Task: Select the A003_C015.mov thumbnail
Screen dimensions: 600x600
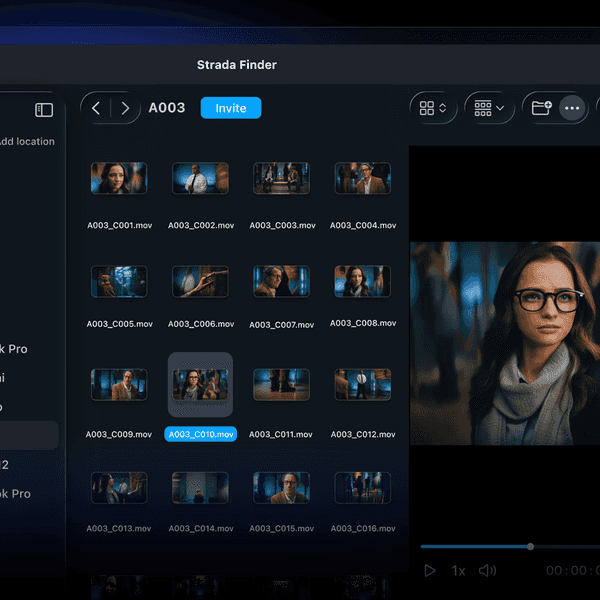Action: click(x=282, y=488)
